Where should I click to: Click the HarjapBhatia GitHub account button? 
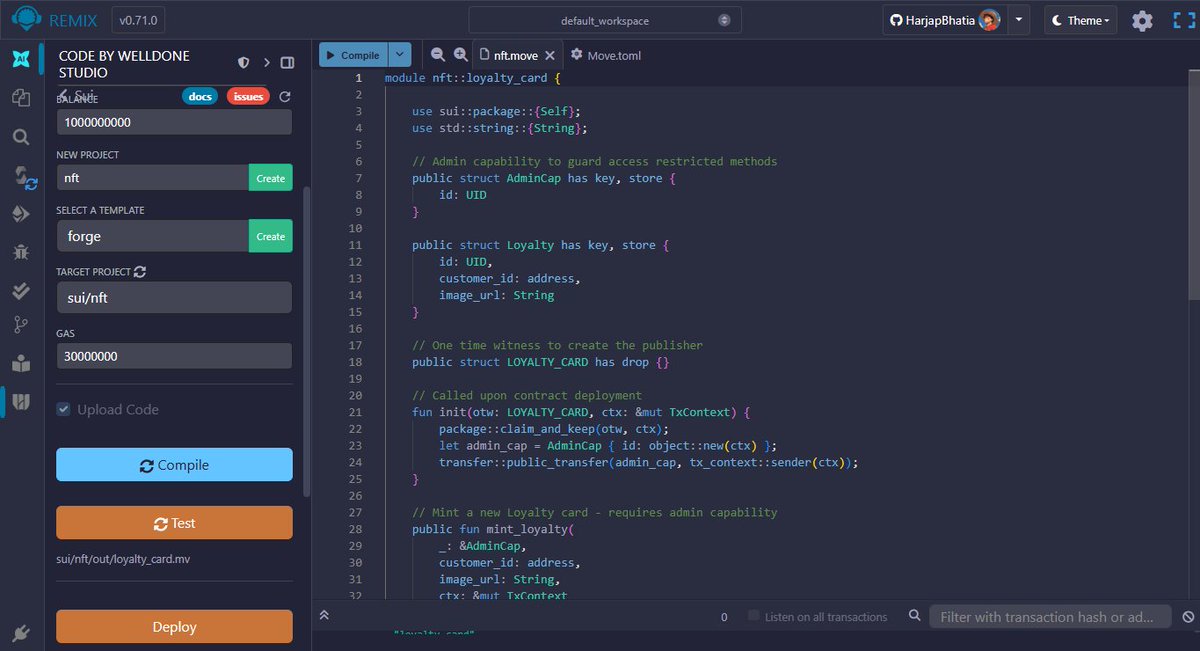(x=945, y=20)
